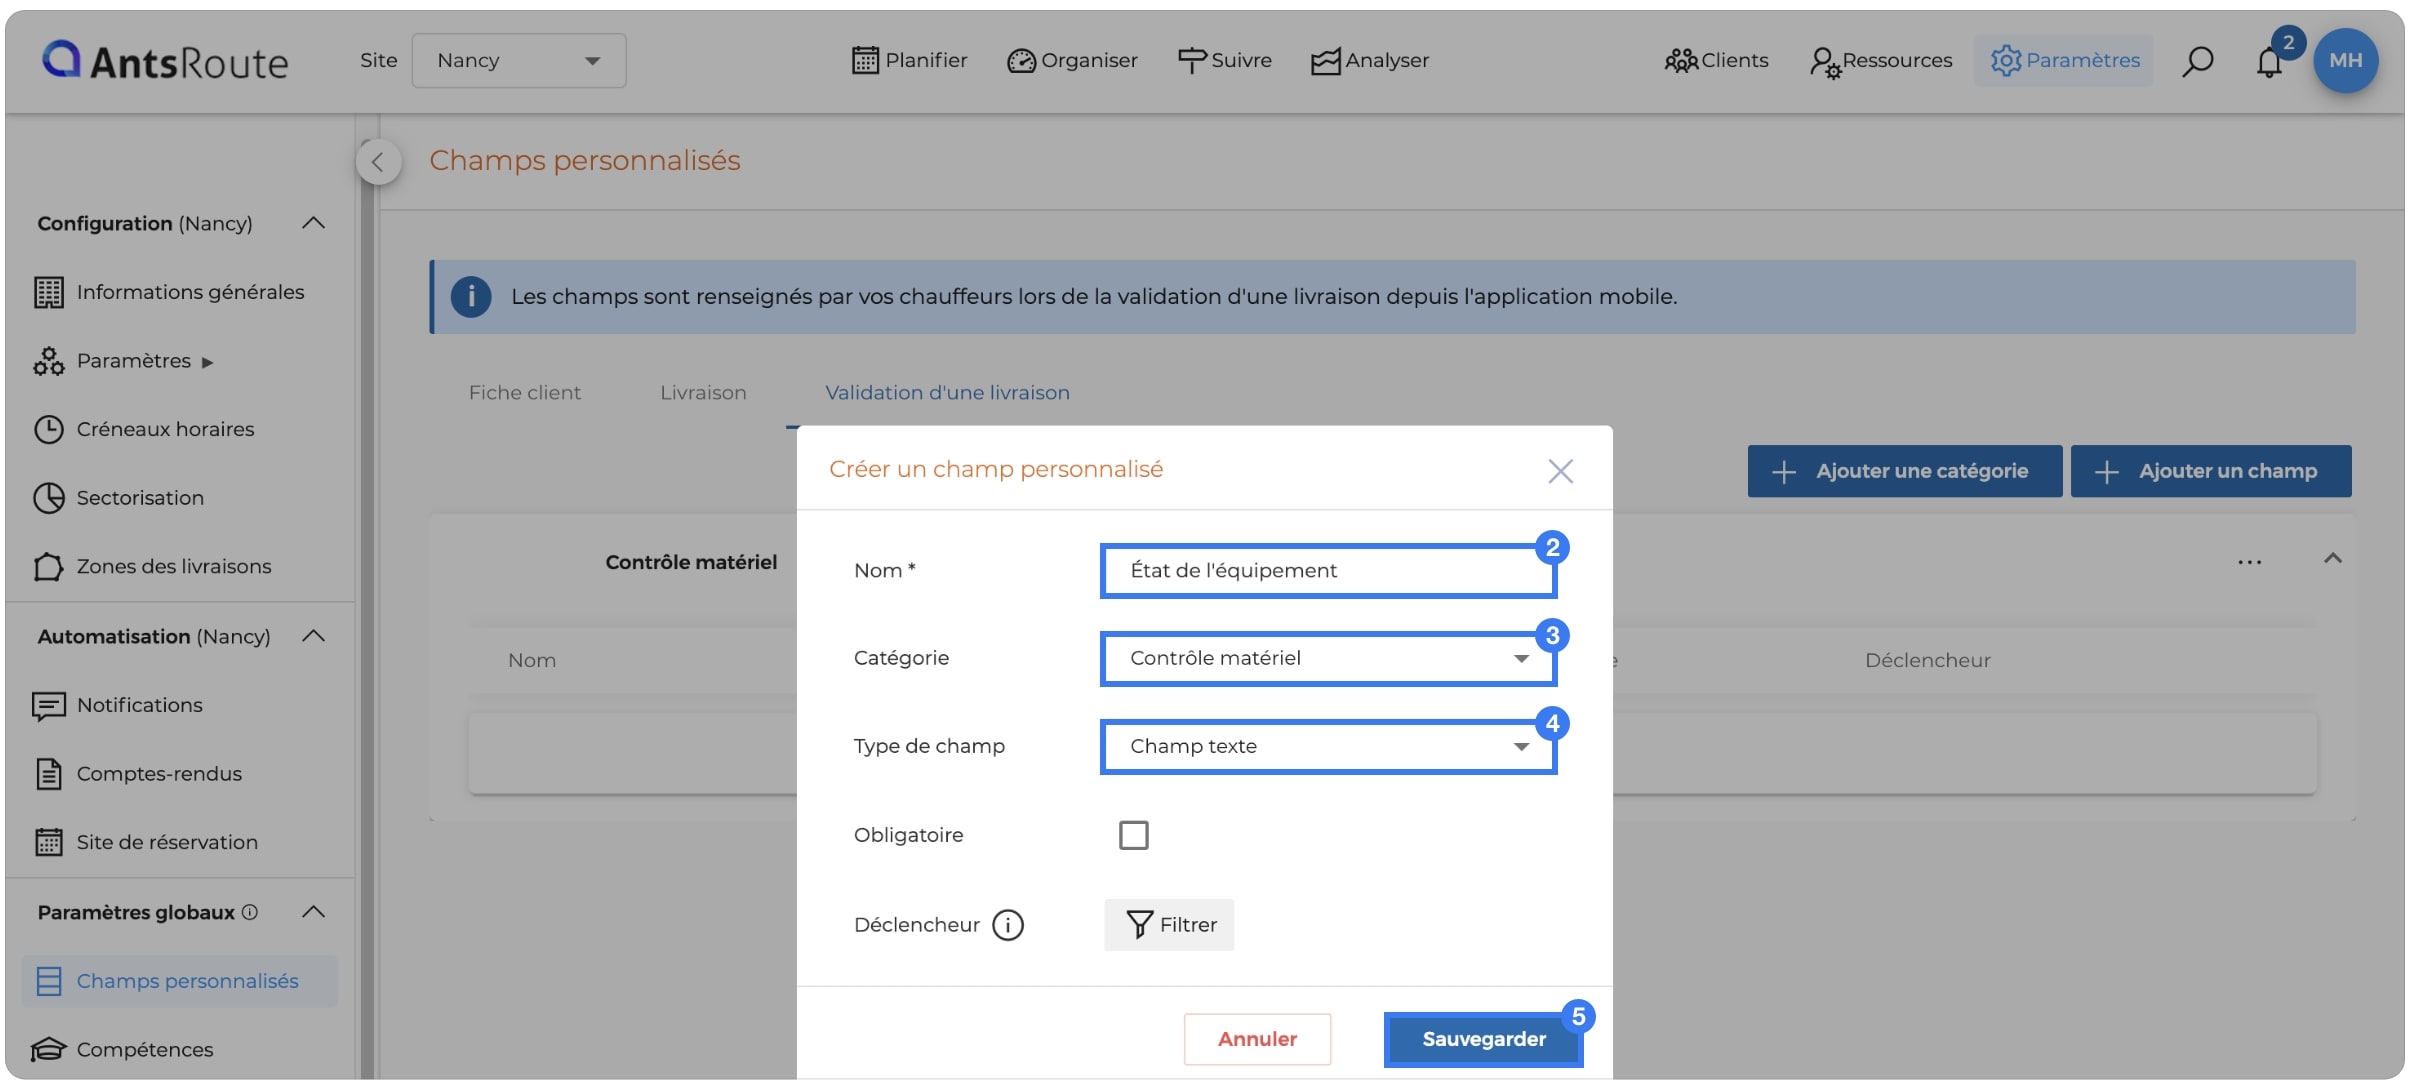Close the Créer un champ personnalisé dialog
Image resolution: width=2410 pixels, height=1086 pixels.
[1560, 471]
